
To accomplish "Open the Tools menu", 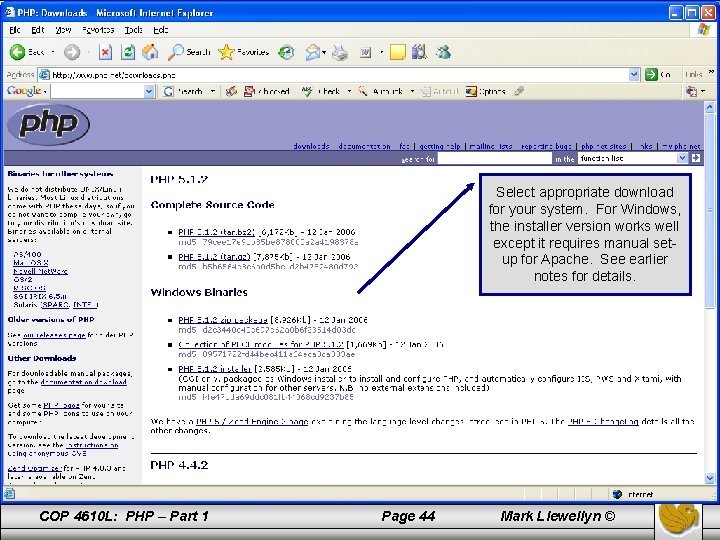I will [x=133, y=30].
